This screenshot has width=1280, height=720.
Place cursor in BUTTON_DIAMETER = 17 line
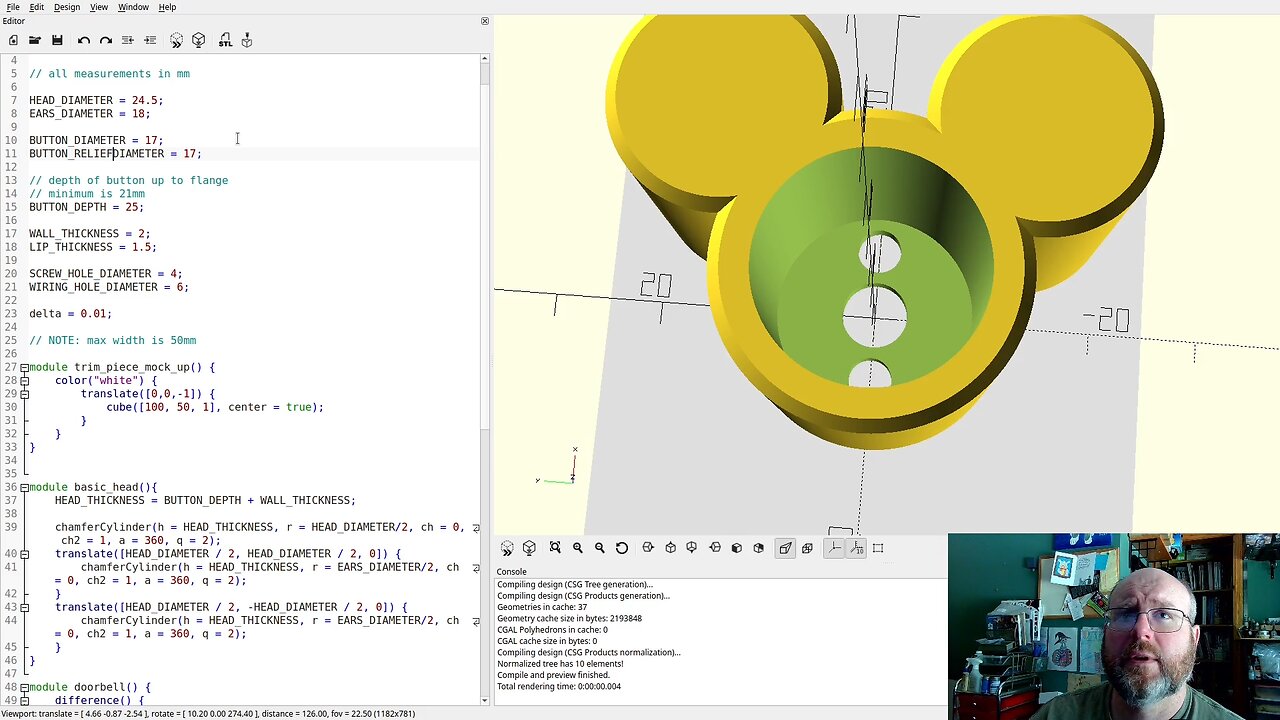[96, 140]
